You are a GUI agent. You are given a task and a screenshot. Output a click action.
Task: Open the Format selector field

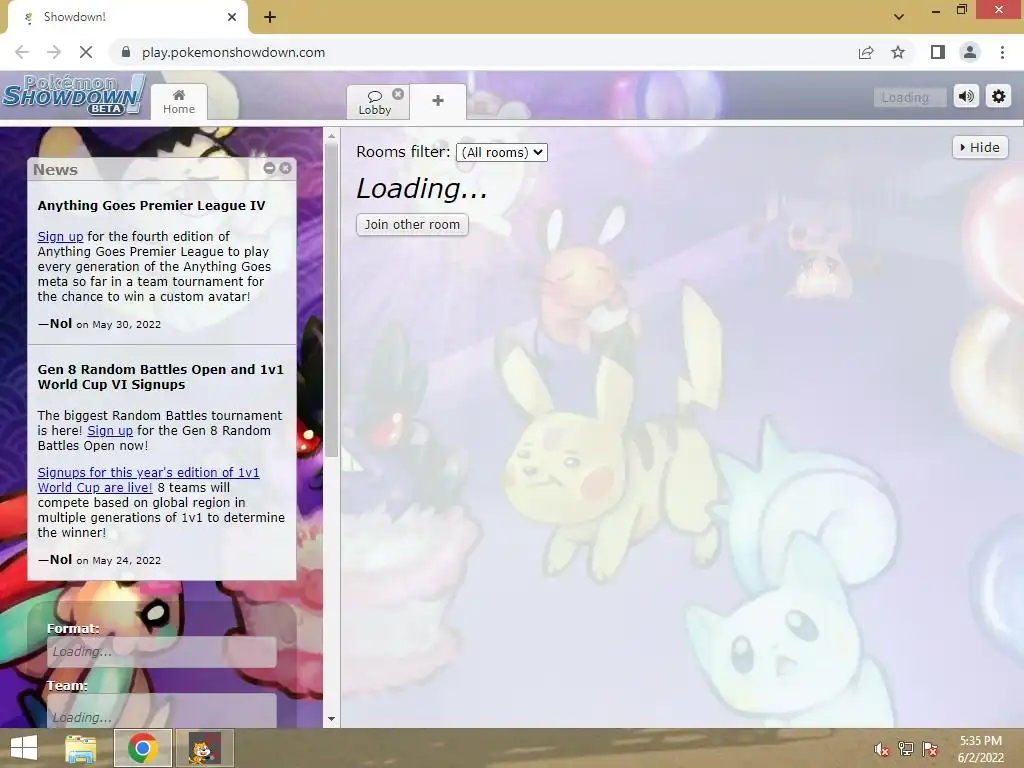[161, 652]
